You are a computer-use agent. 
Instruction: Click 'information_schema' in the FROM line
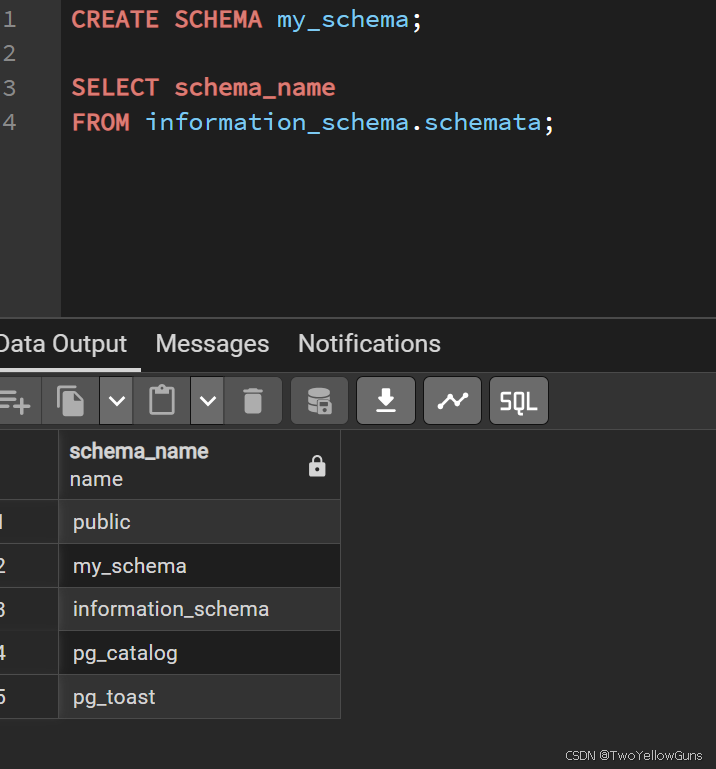277,122
